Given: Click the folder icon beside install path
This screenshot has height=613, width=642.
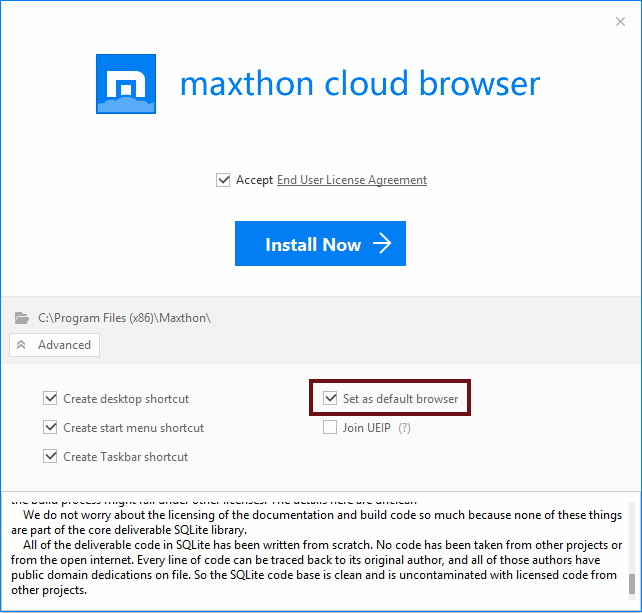Looking at the screenshot, I should [22, 318].
